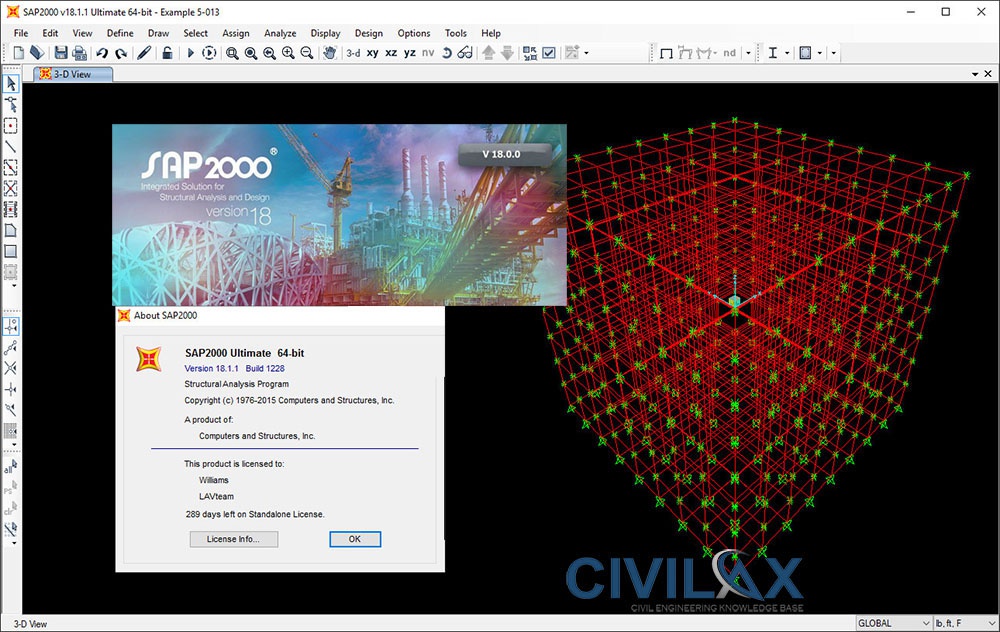Select quick draw braces tool
This screenshot has height=632, width=1000.
click(x=11, y=188)
